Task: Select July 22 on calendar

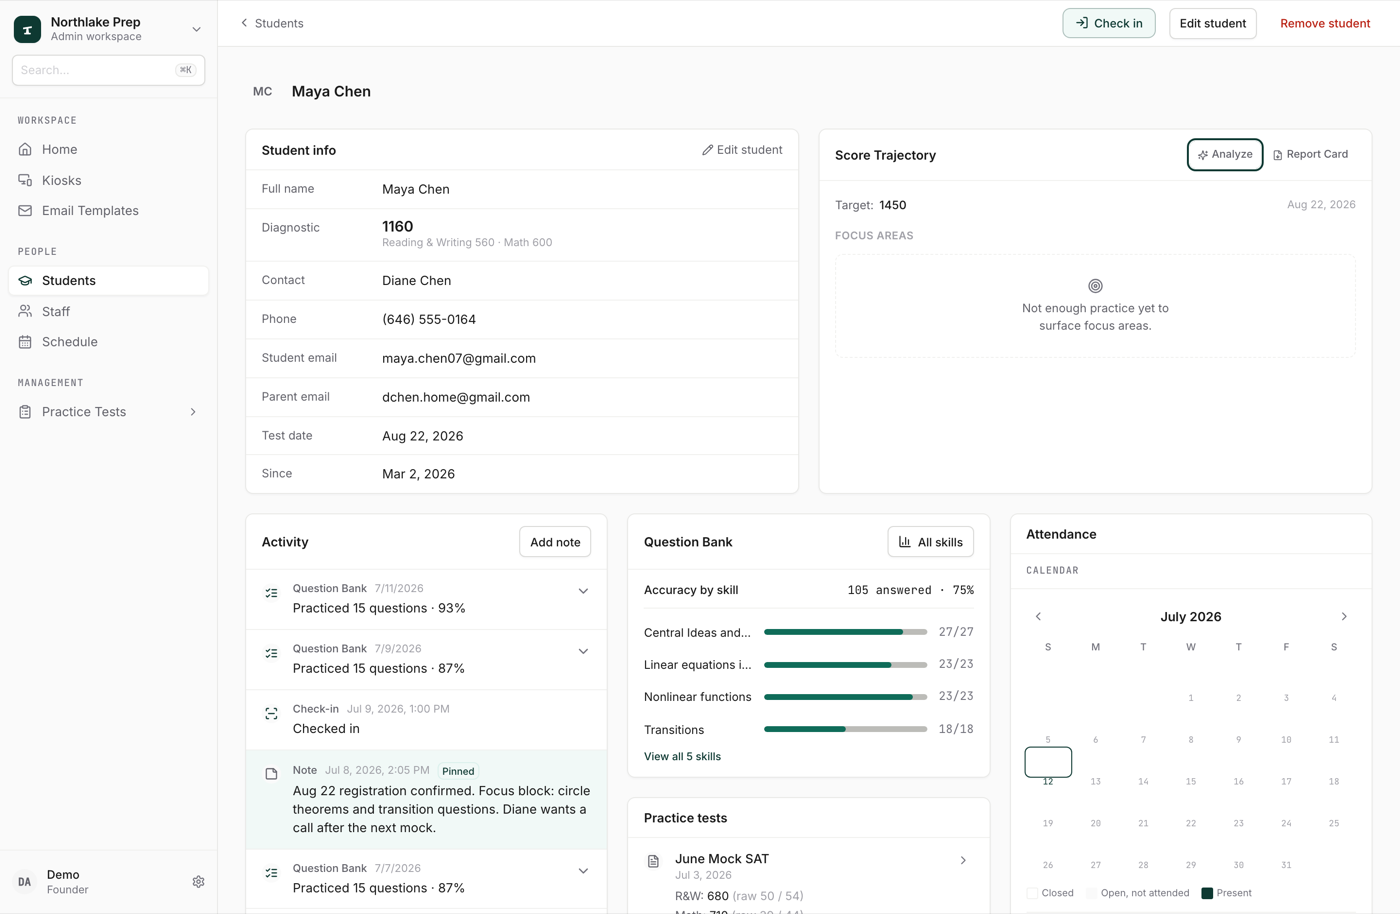Action: pos(1191,823)
